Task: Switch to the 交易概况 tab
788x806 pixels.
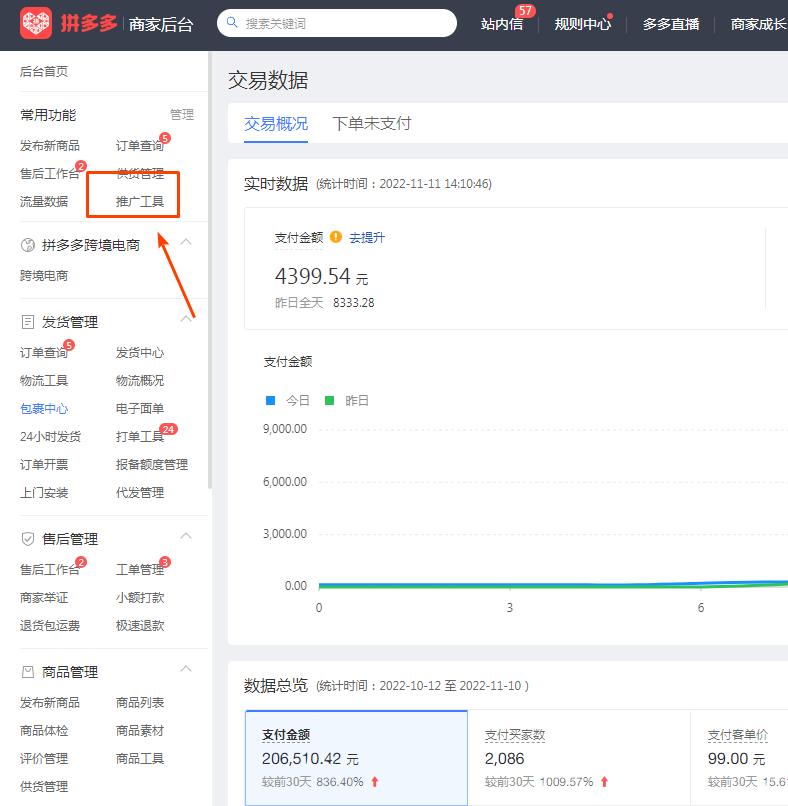Action: [276, 124]
